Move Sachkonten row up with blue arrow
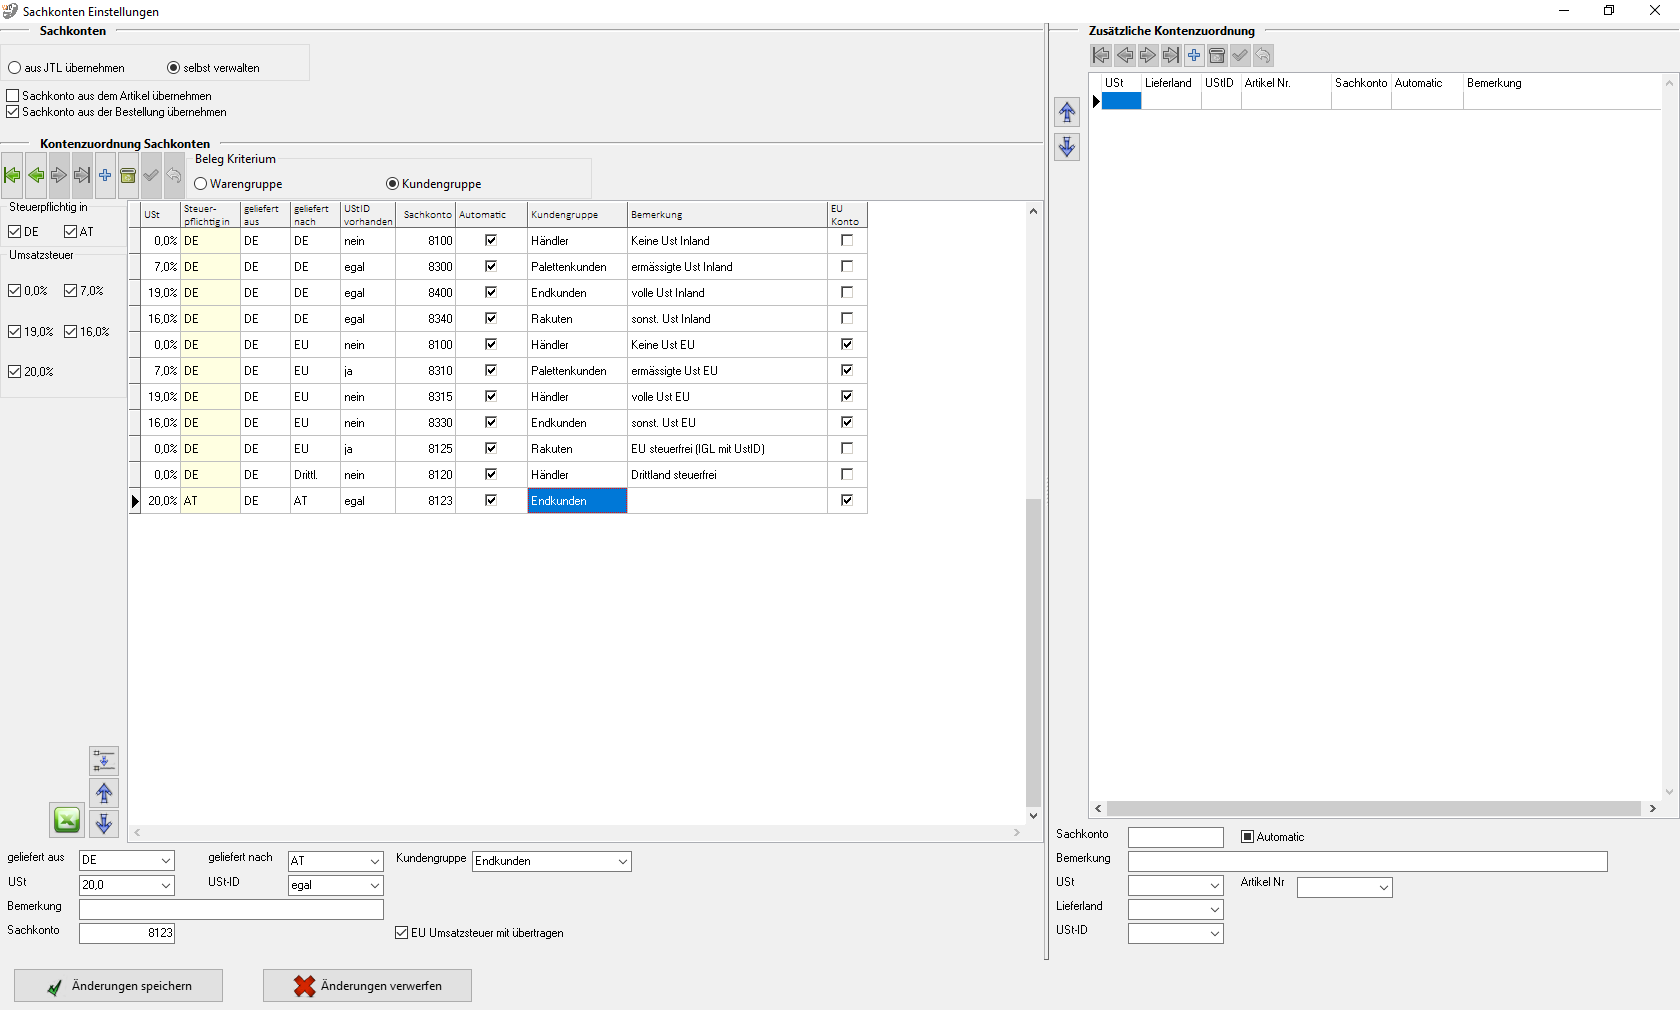Image resolution: width=1680 pixels, height=1010 pixels. pos(104,793)
